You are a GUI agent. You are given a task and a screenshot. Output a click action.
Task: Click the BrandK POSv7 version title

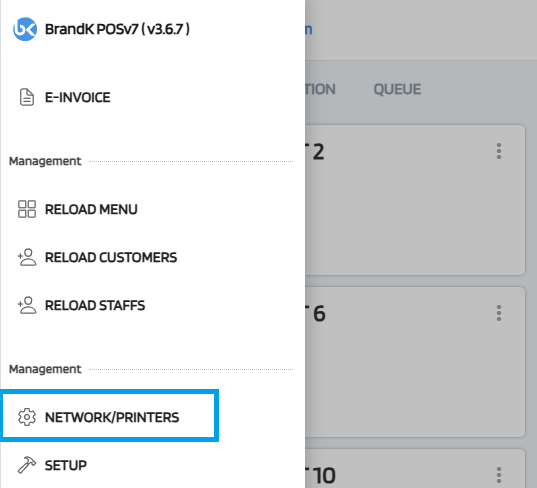click(x=117, y=29)
